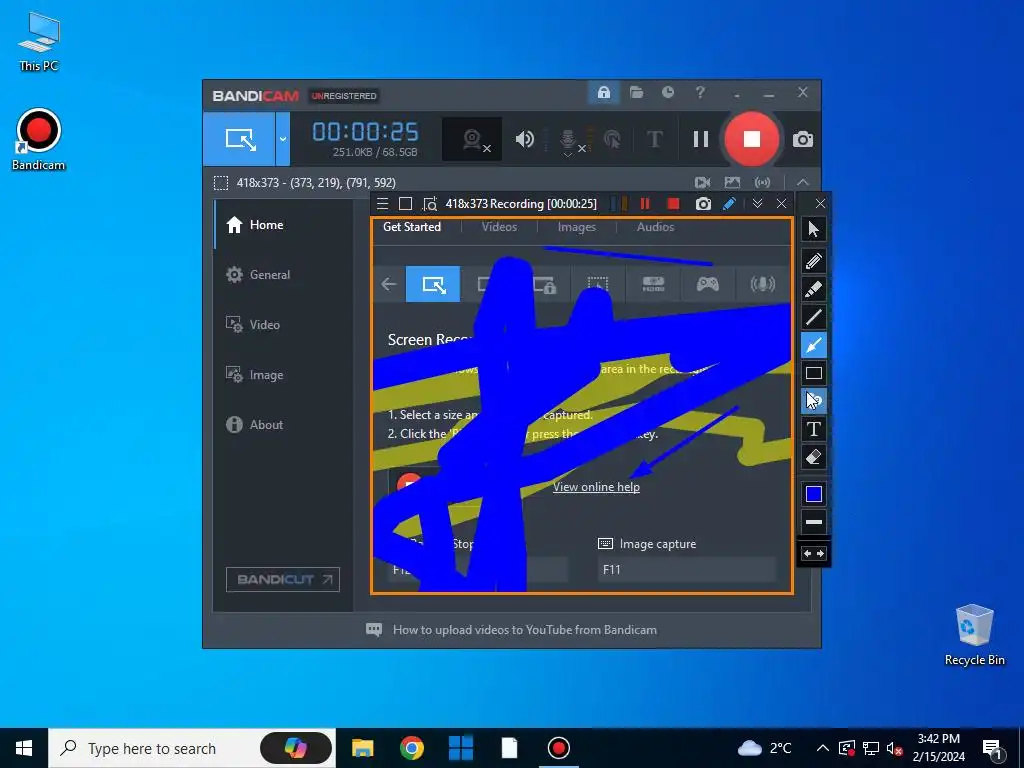
Task: Open the View online help link
Action: (x=596, y=487)
